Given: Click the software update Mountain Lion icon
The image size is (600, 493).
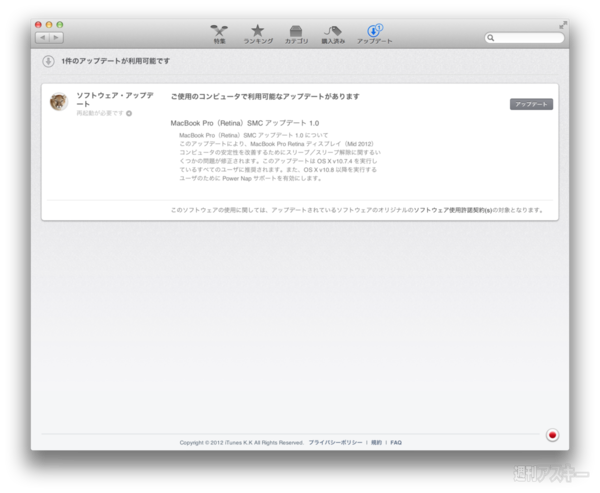Looking at the screenshot, I should (59, 101).
